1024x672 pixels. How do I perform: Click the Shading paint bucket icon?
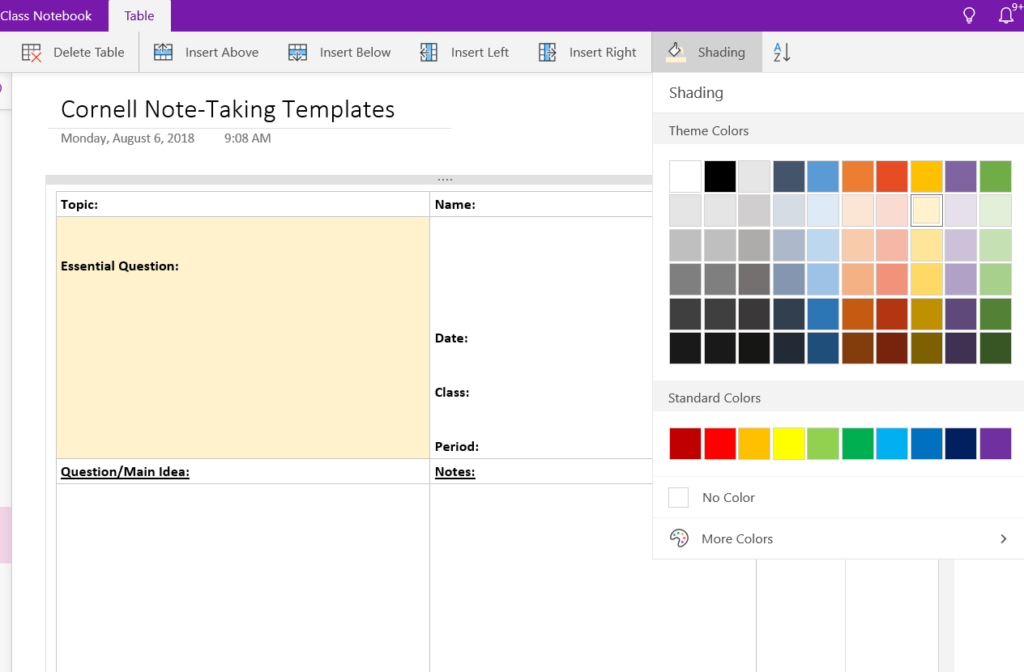point(676,52)
